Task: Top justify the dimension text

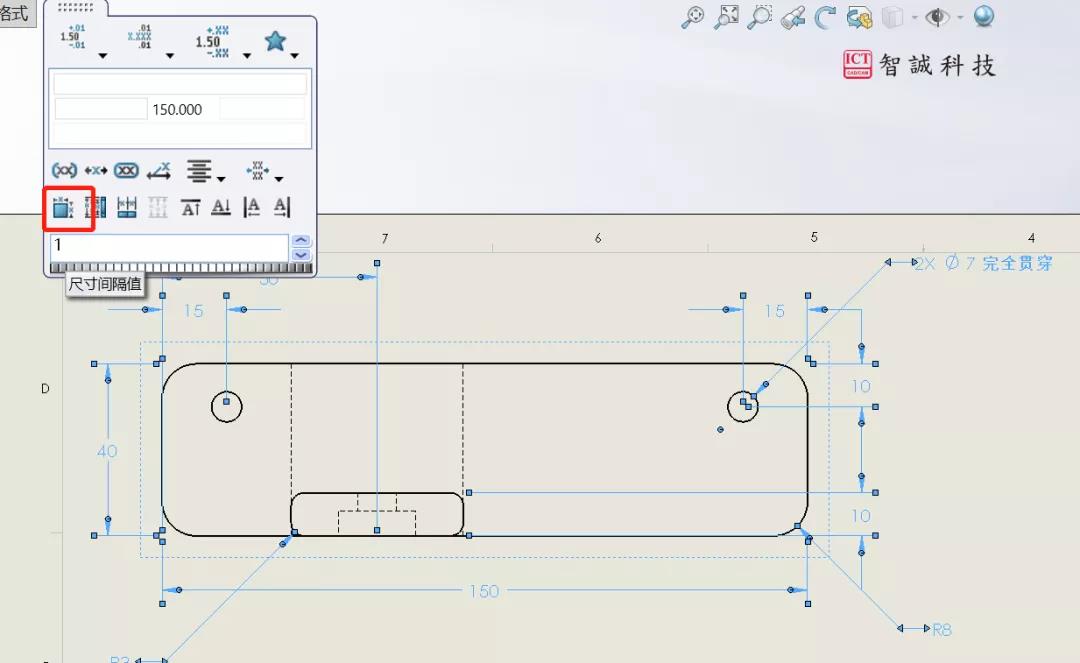Action: coord(190,207)
